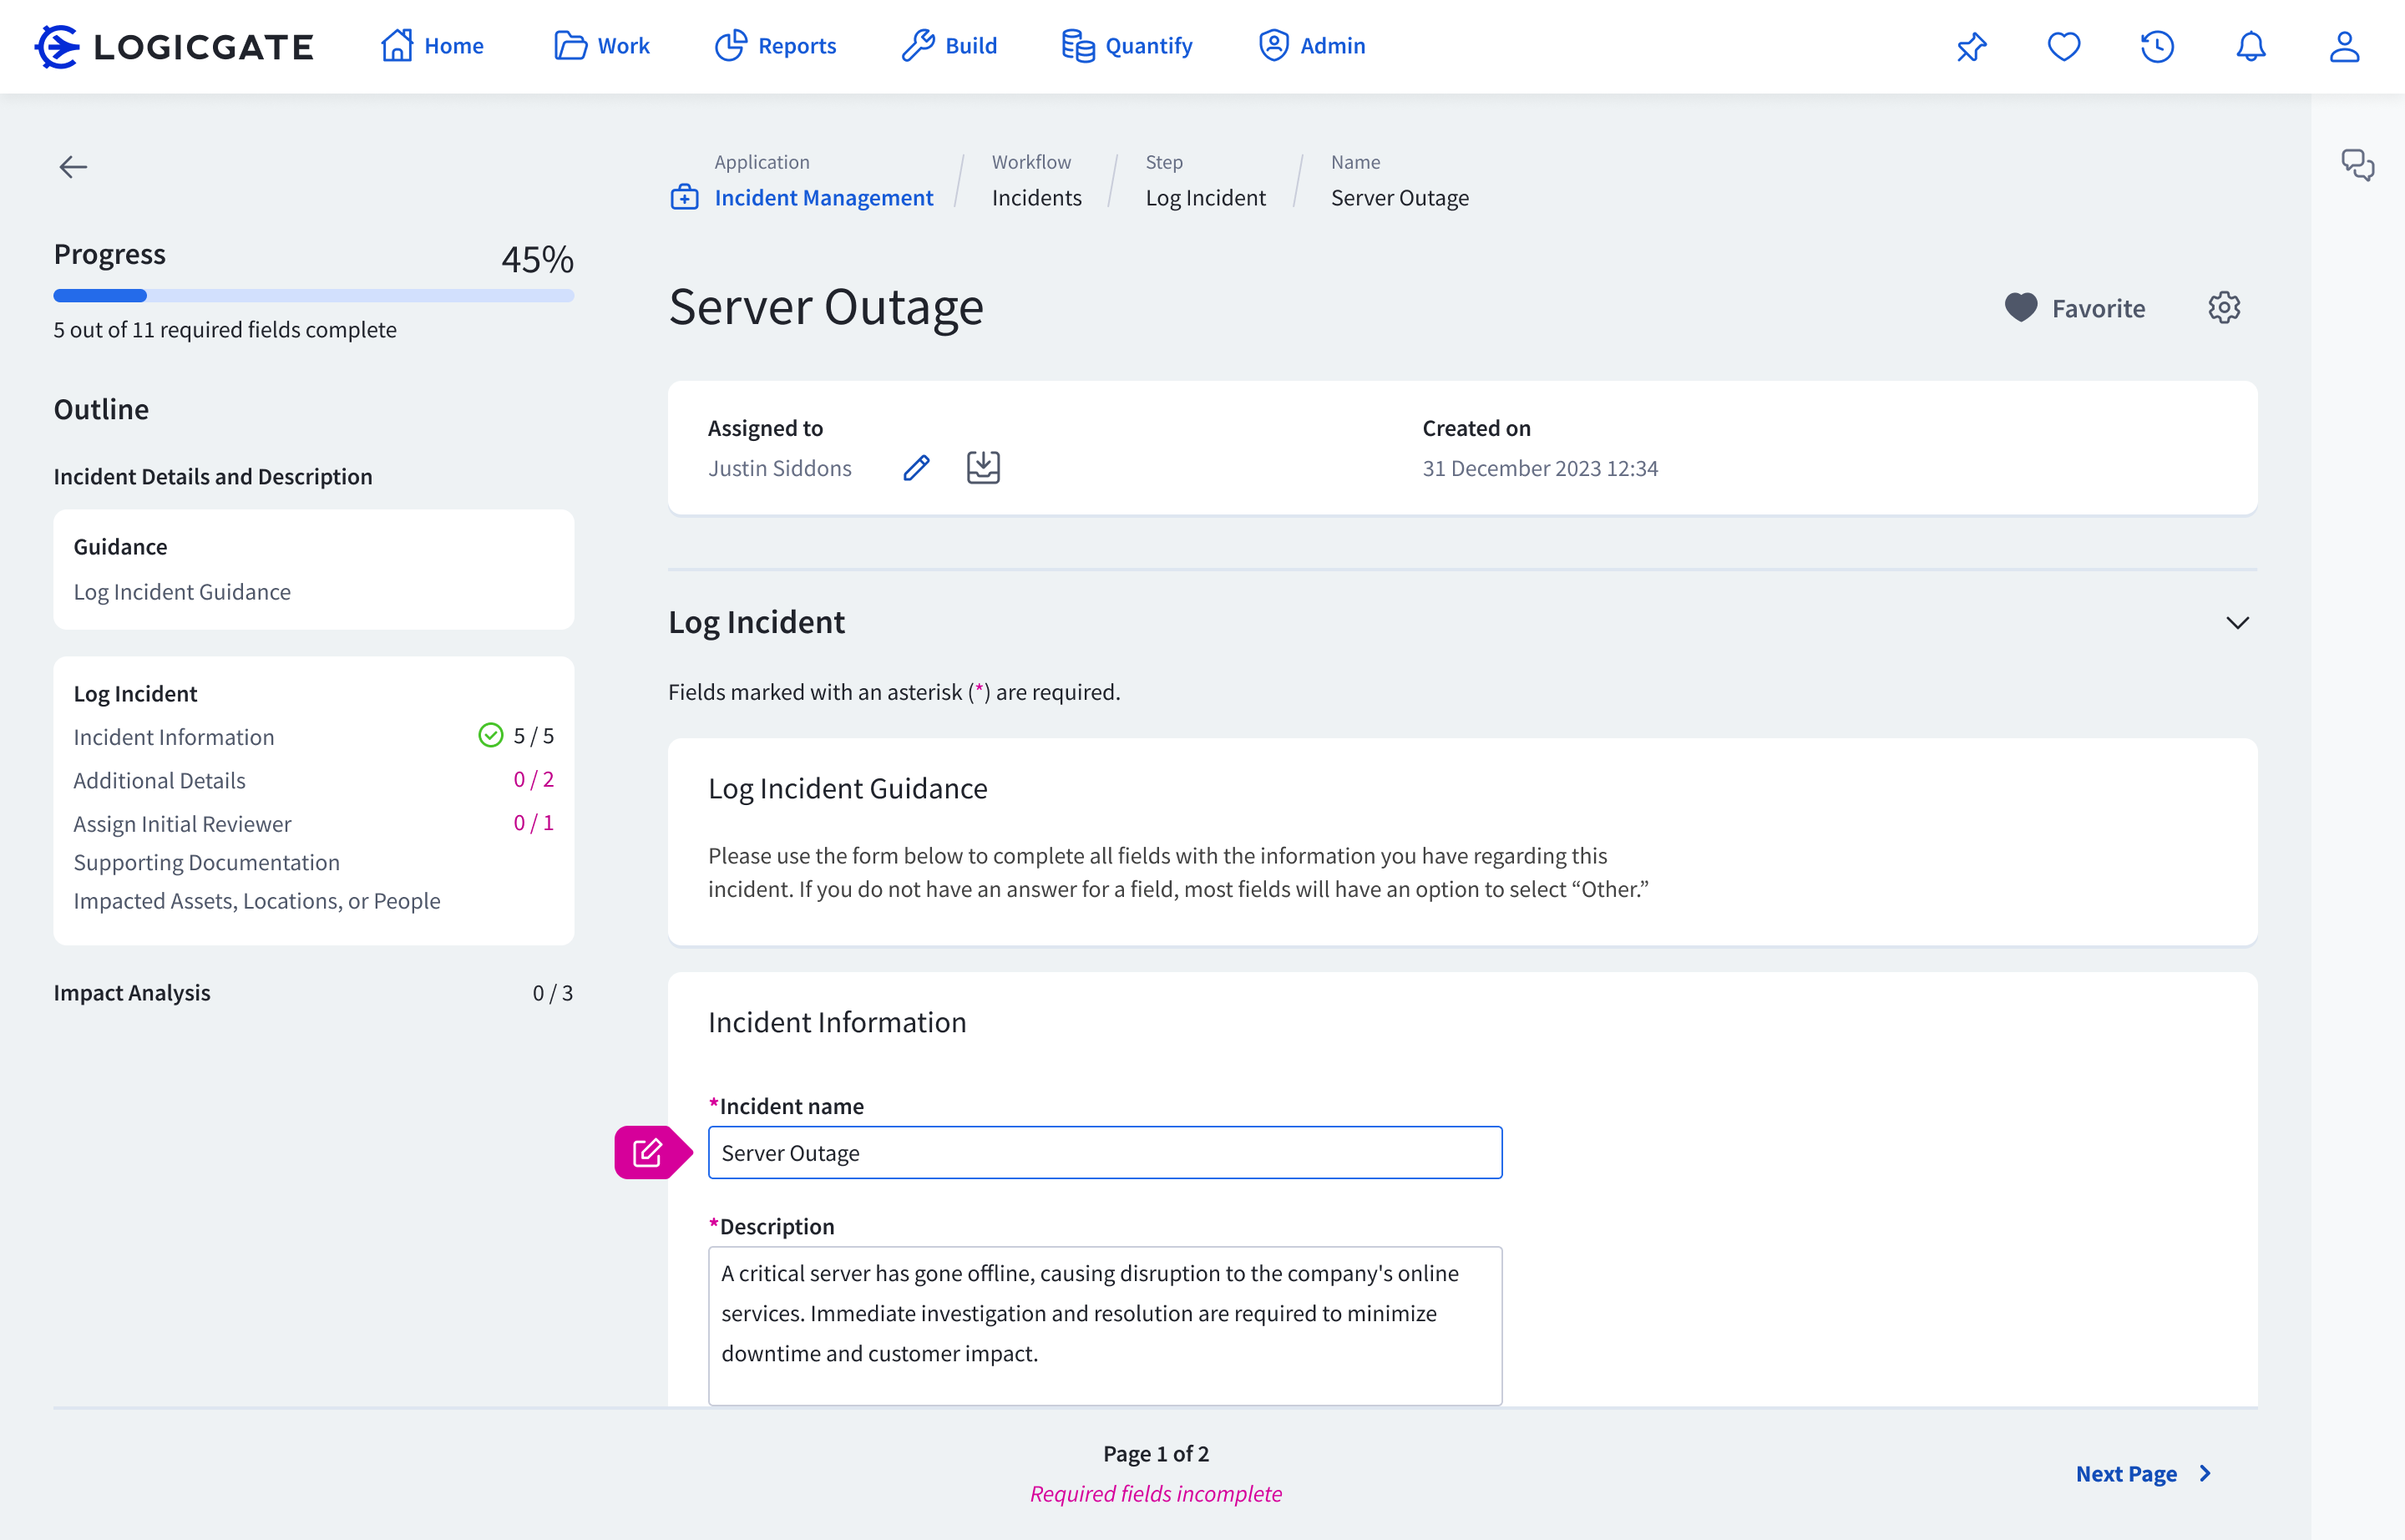Screen dimensions: 2405x1540
Task: Open the Reports section
Action: [x=776, y=46]
